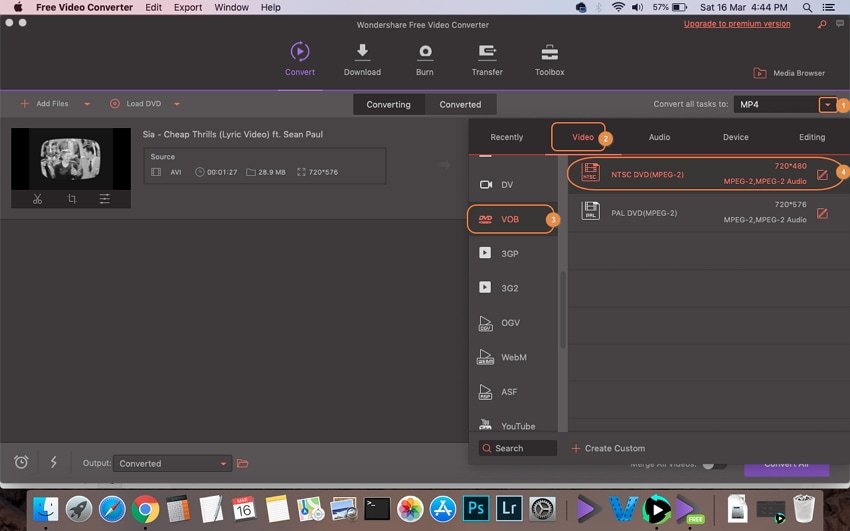Edit the NTSC DVD preset settings
The height and width of the screenshot is (531, 850).
(x=822, y=174)
